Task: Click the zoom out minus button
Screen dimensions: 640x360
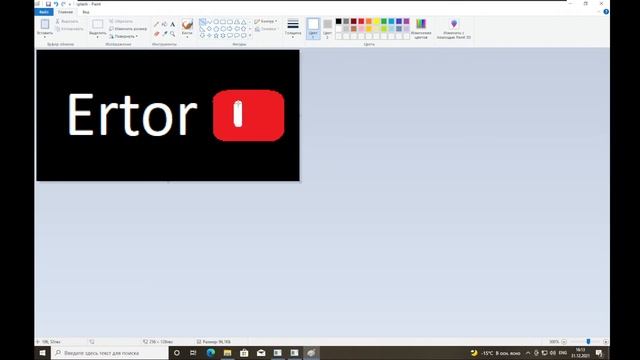Action: pos(564,342)
